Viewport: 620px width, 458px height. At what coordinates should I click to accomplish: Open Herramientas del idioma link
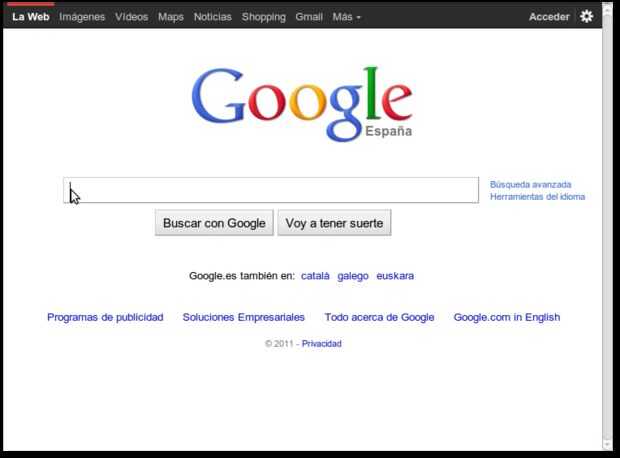click(537, 197)
